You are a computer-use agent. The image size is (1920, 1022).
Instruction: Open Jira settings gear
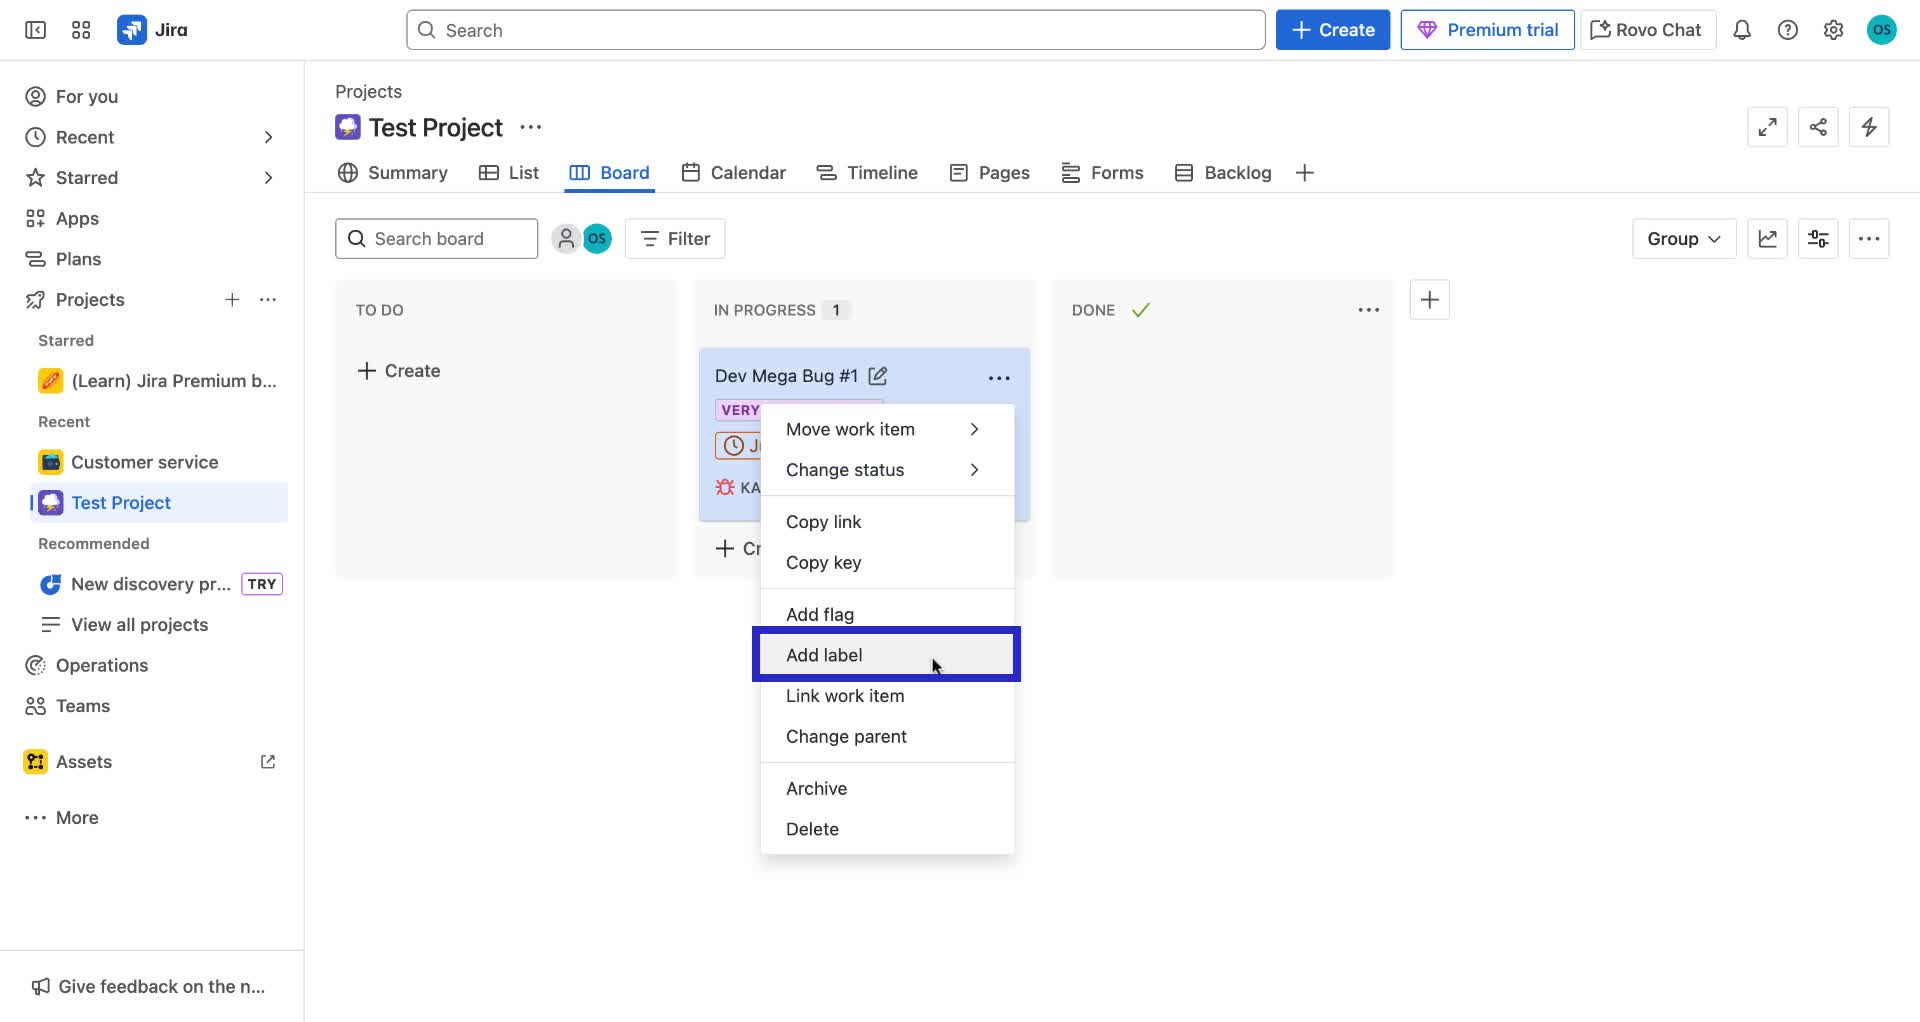[x=1833, y=30]
